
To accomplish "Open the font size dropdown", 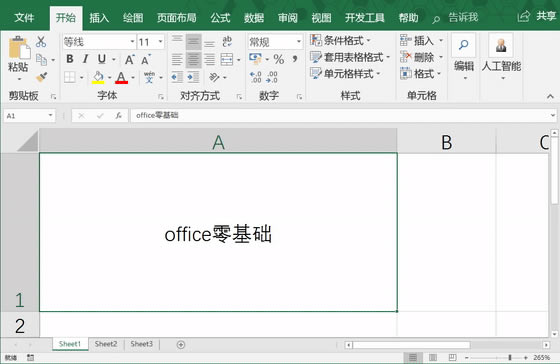I will pos(160,42).
